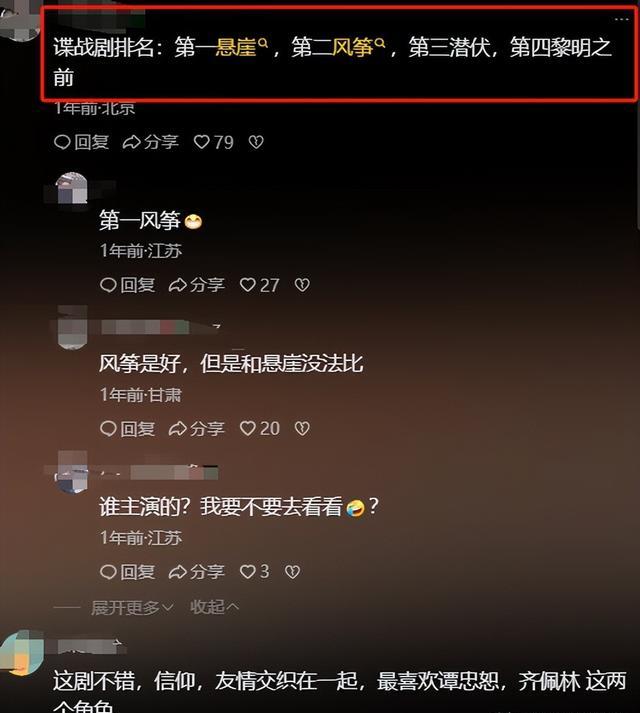Viewport: 640px width, 713px height.
Task: Dislike the top Beijing comment
Action: pyautogui.click(x=256, y=142)
